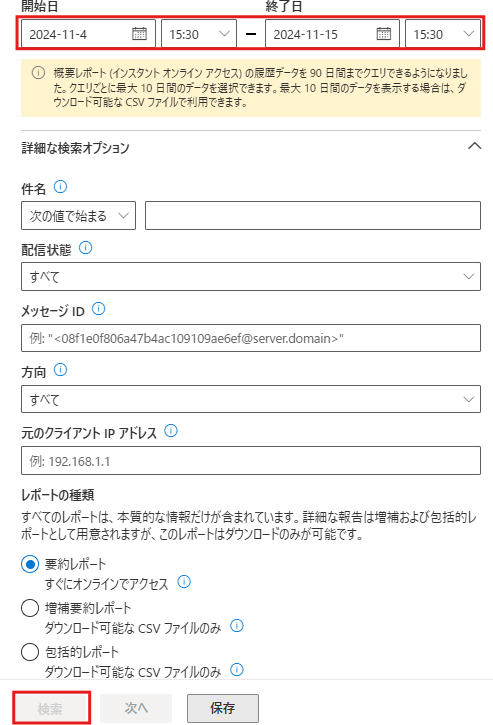Click the メッセージ ID input field
The height and width of the screenshot is (725, 493).
tap(251, 338)
